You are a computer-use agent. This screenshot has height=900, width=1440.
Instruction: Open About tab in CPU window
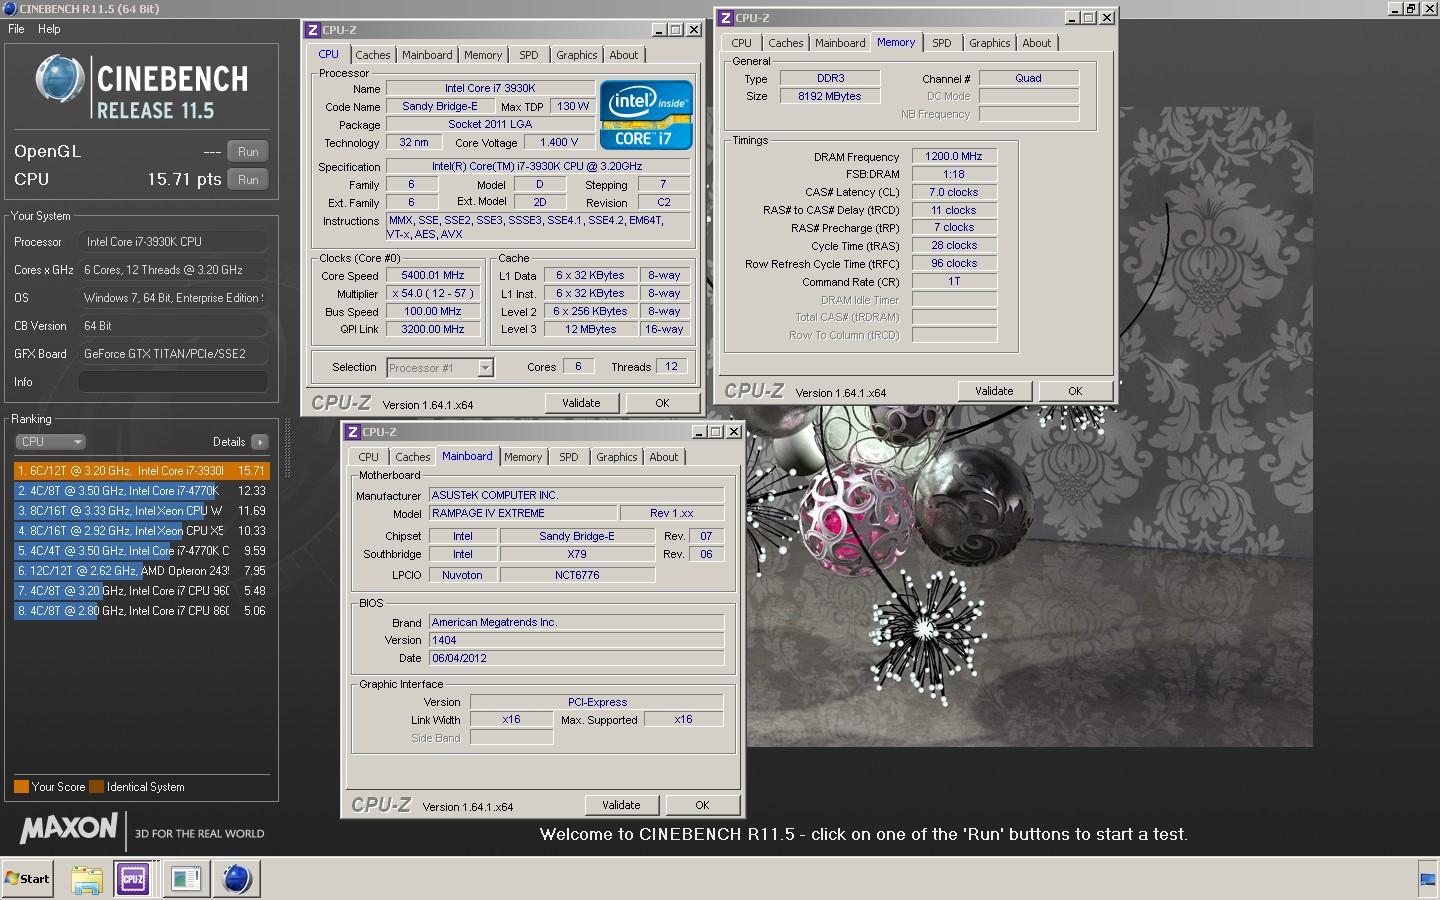[624, 55]
